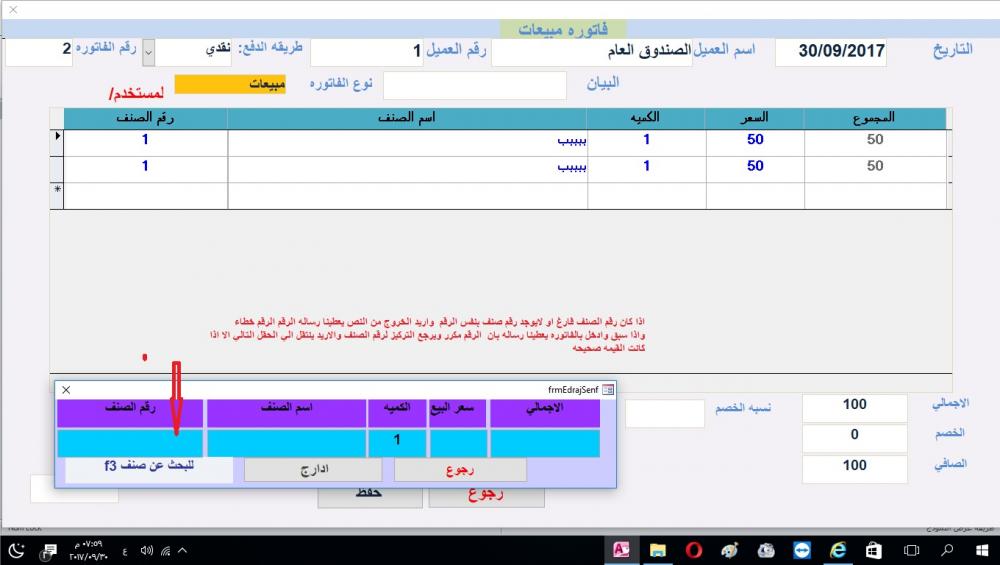This screenshot has width=1000, height=565.
Task: Open Internet Explorer from the taskbar
Action: [x=837, y=550]
